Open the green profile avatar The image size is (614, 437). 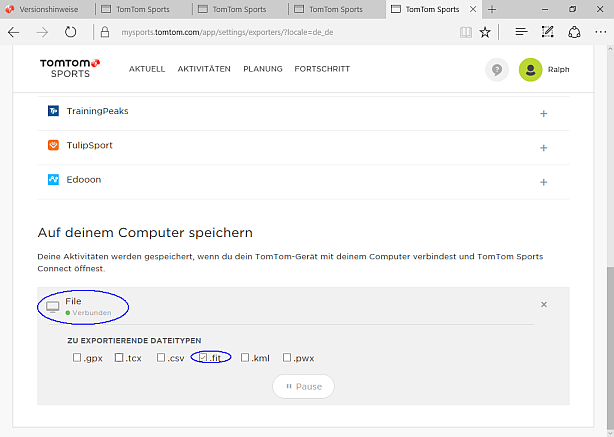tap(530, 70)
